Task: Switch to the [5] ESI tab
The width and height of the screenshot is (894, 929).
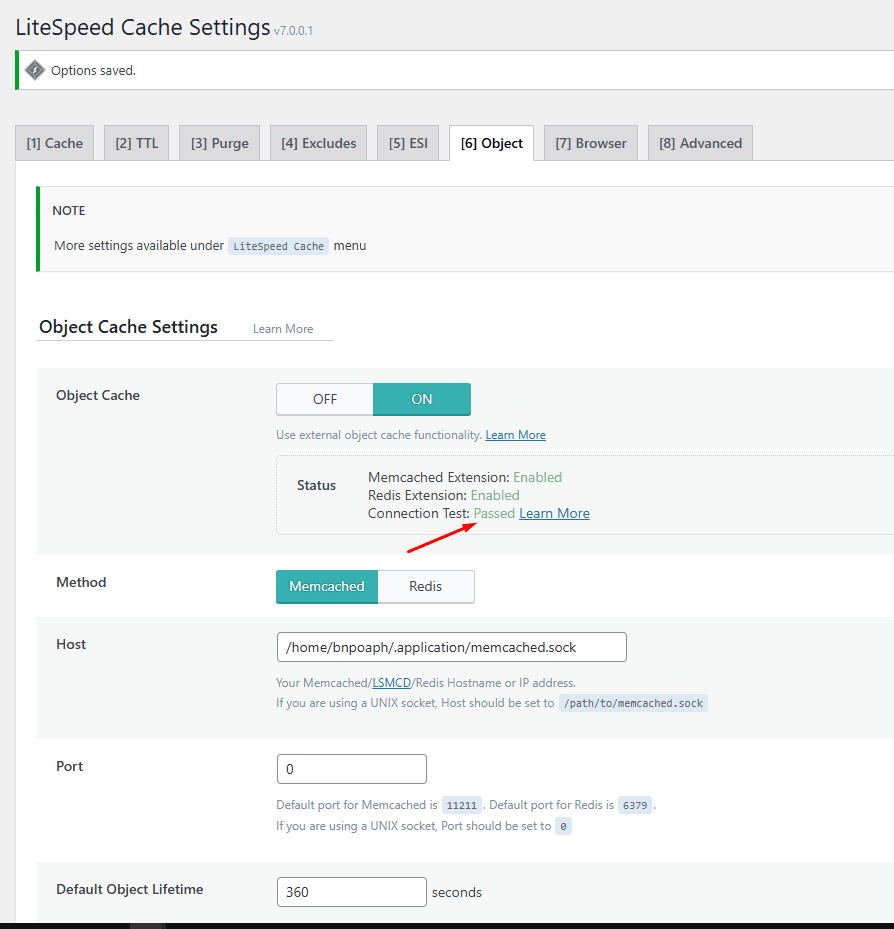Action: (408, 143)
